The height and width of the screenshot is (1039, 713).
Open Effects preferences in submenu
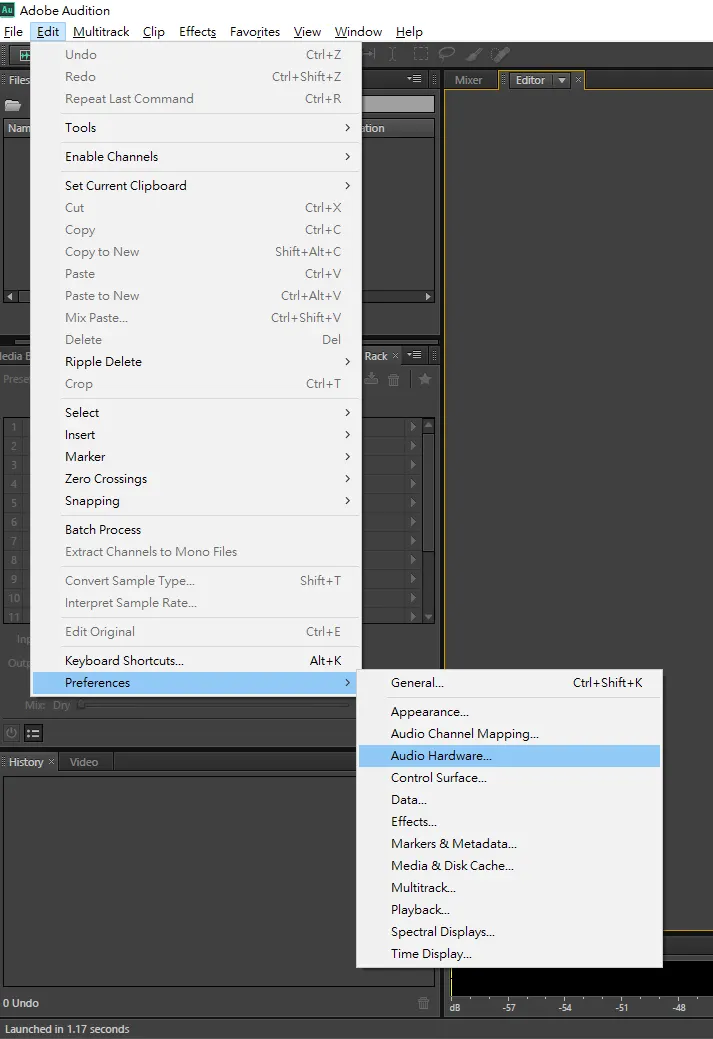pos(509,822)
